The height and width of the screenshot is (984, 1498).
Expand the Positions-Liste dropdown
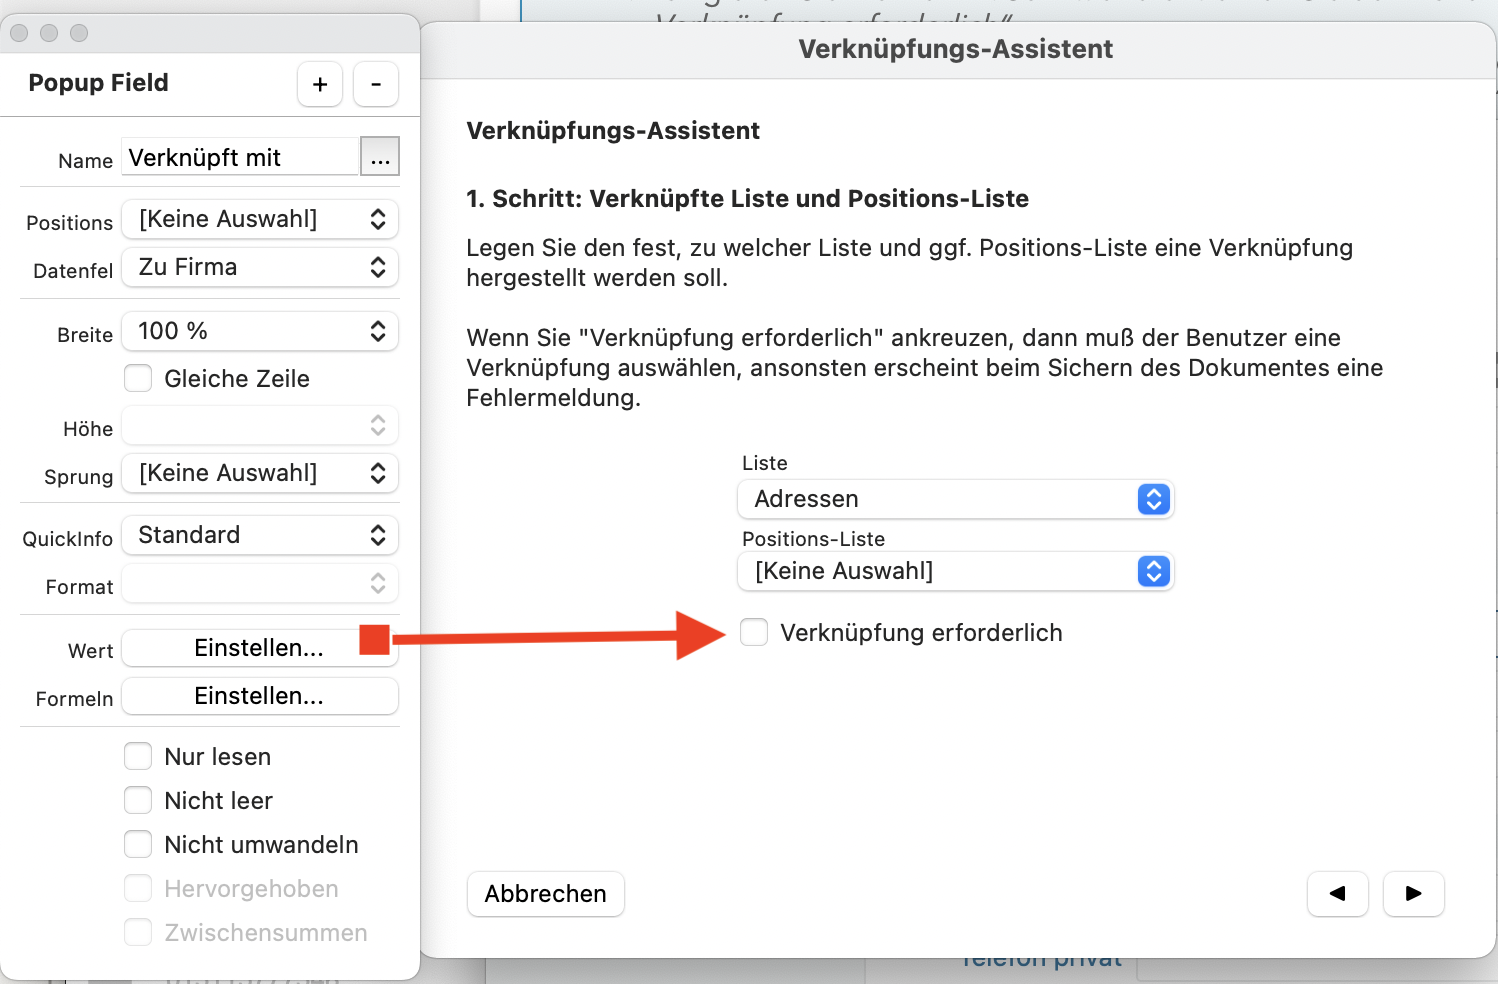point(955,571)
